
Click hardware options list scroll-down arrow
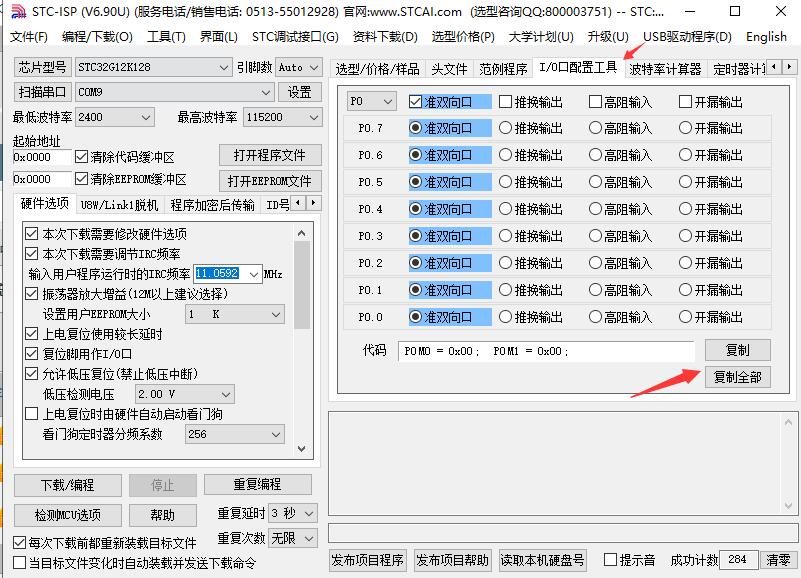coord(301,449)
